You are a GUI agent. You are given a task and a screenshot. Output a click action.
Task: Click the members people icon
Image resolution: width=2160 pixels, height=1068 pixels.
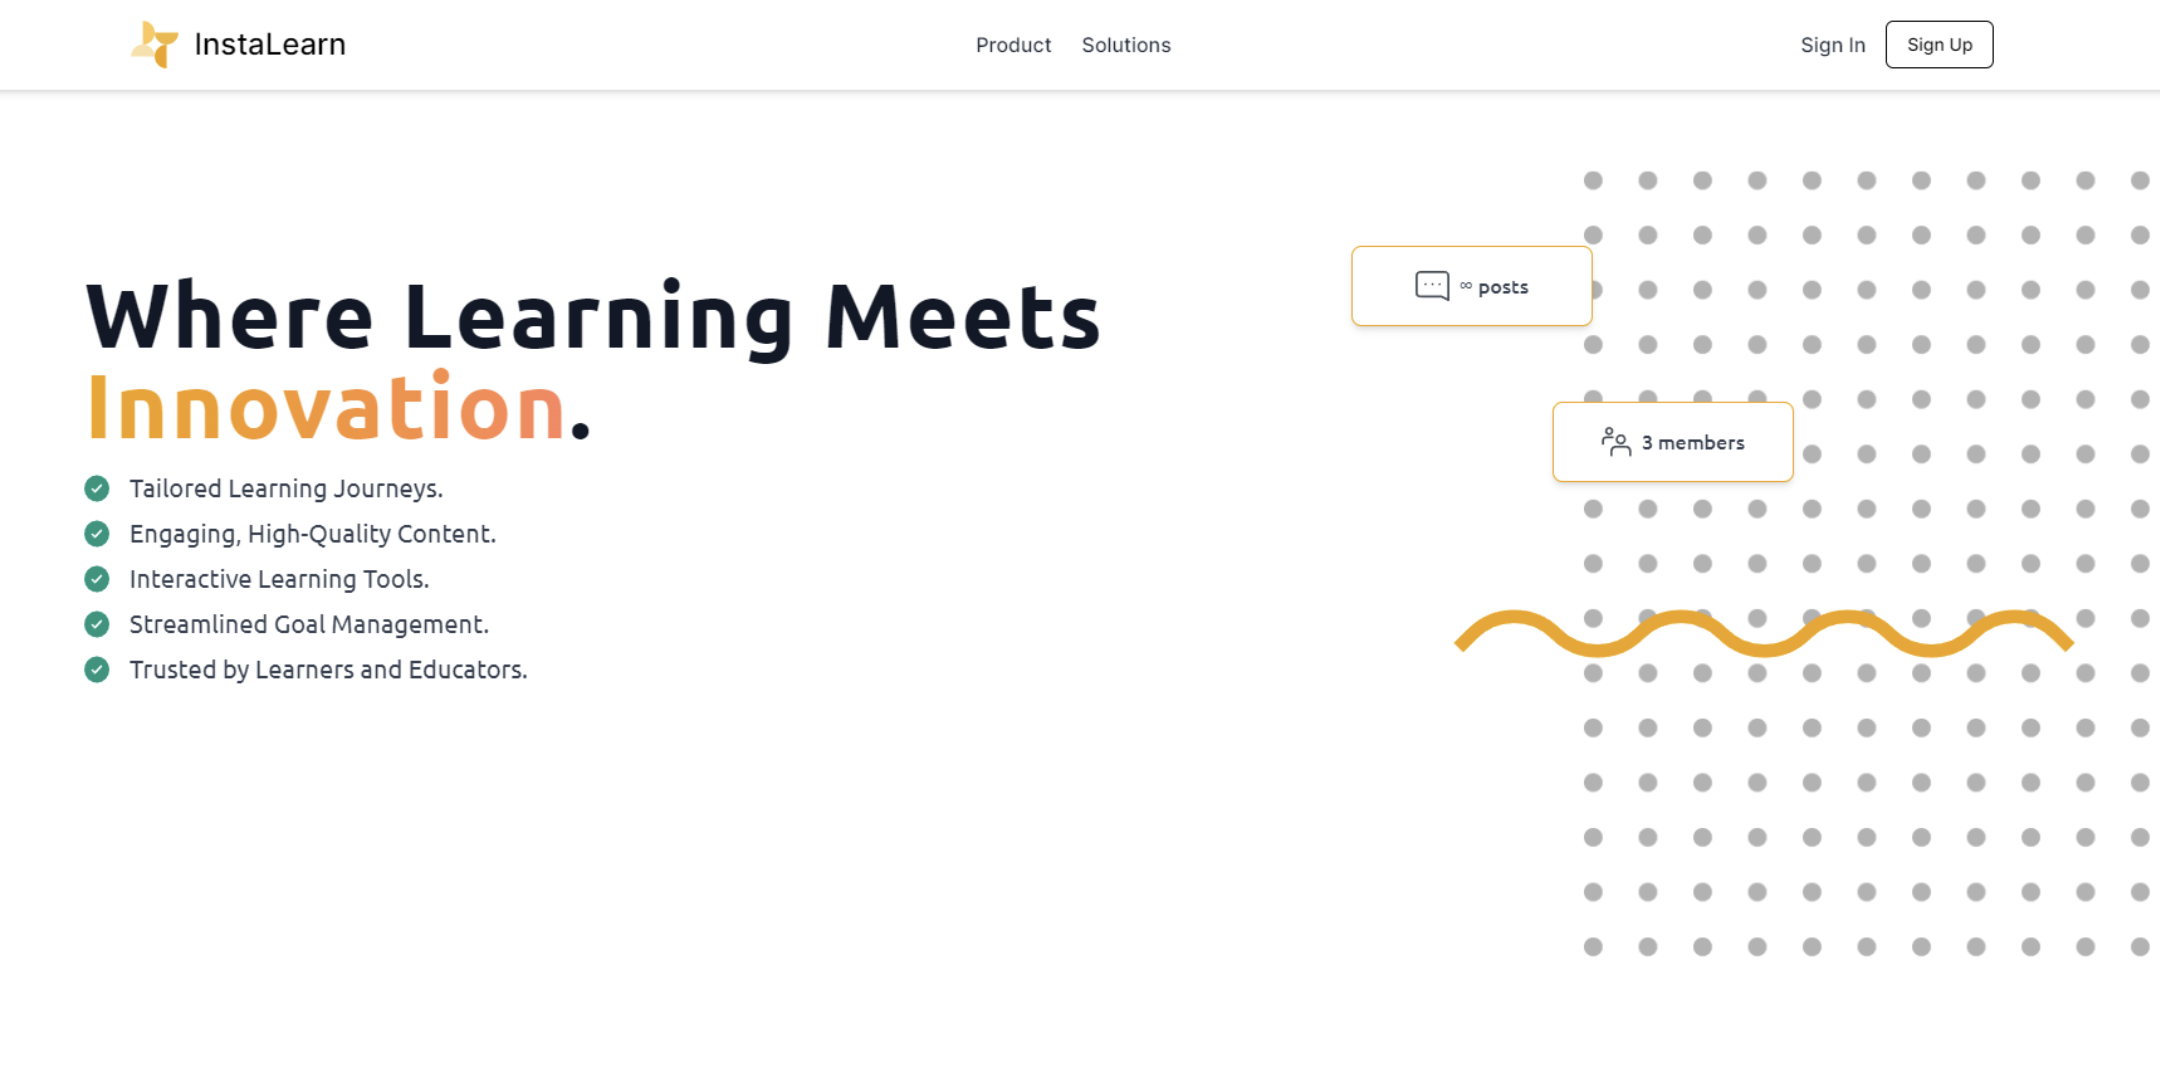point(1615,442)
